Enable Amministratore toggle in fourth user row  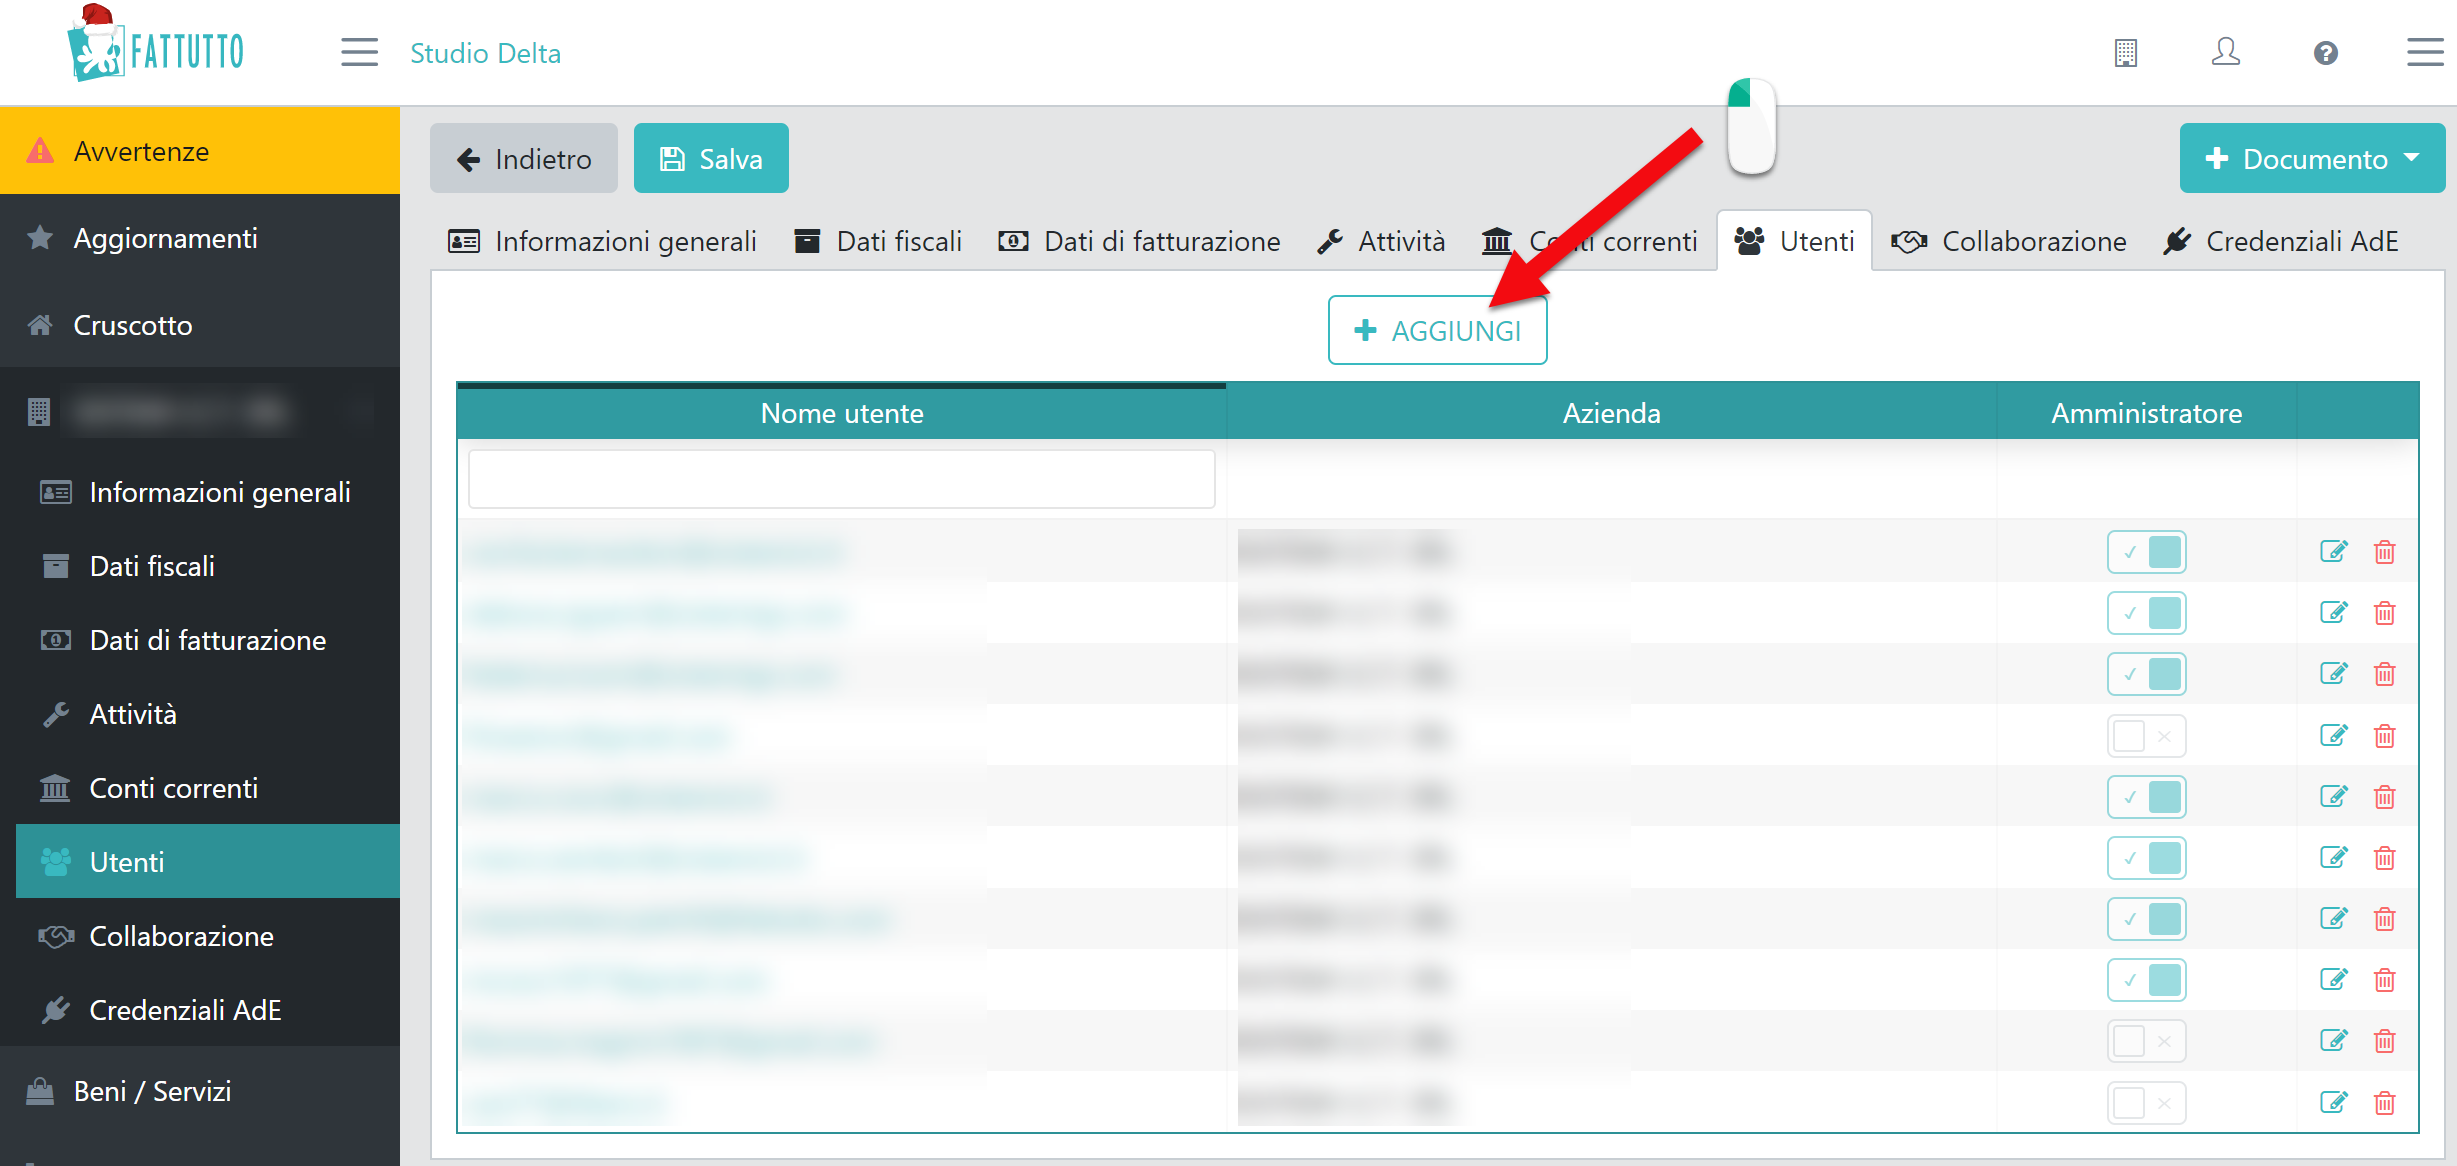click(2146, 736)
